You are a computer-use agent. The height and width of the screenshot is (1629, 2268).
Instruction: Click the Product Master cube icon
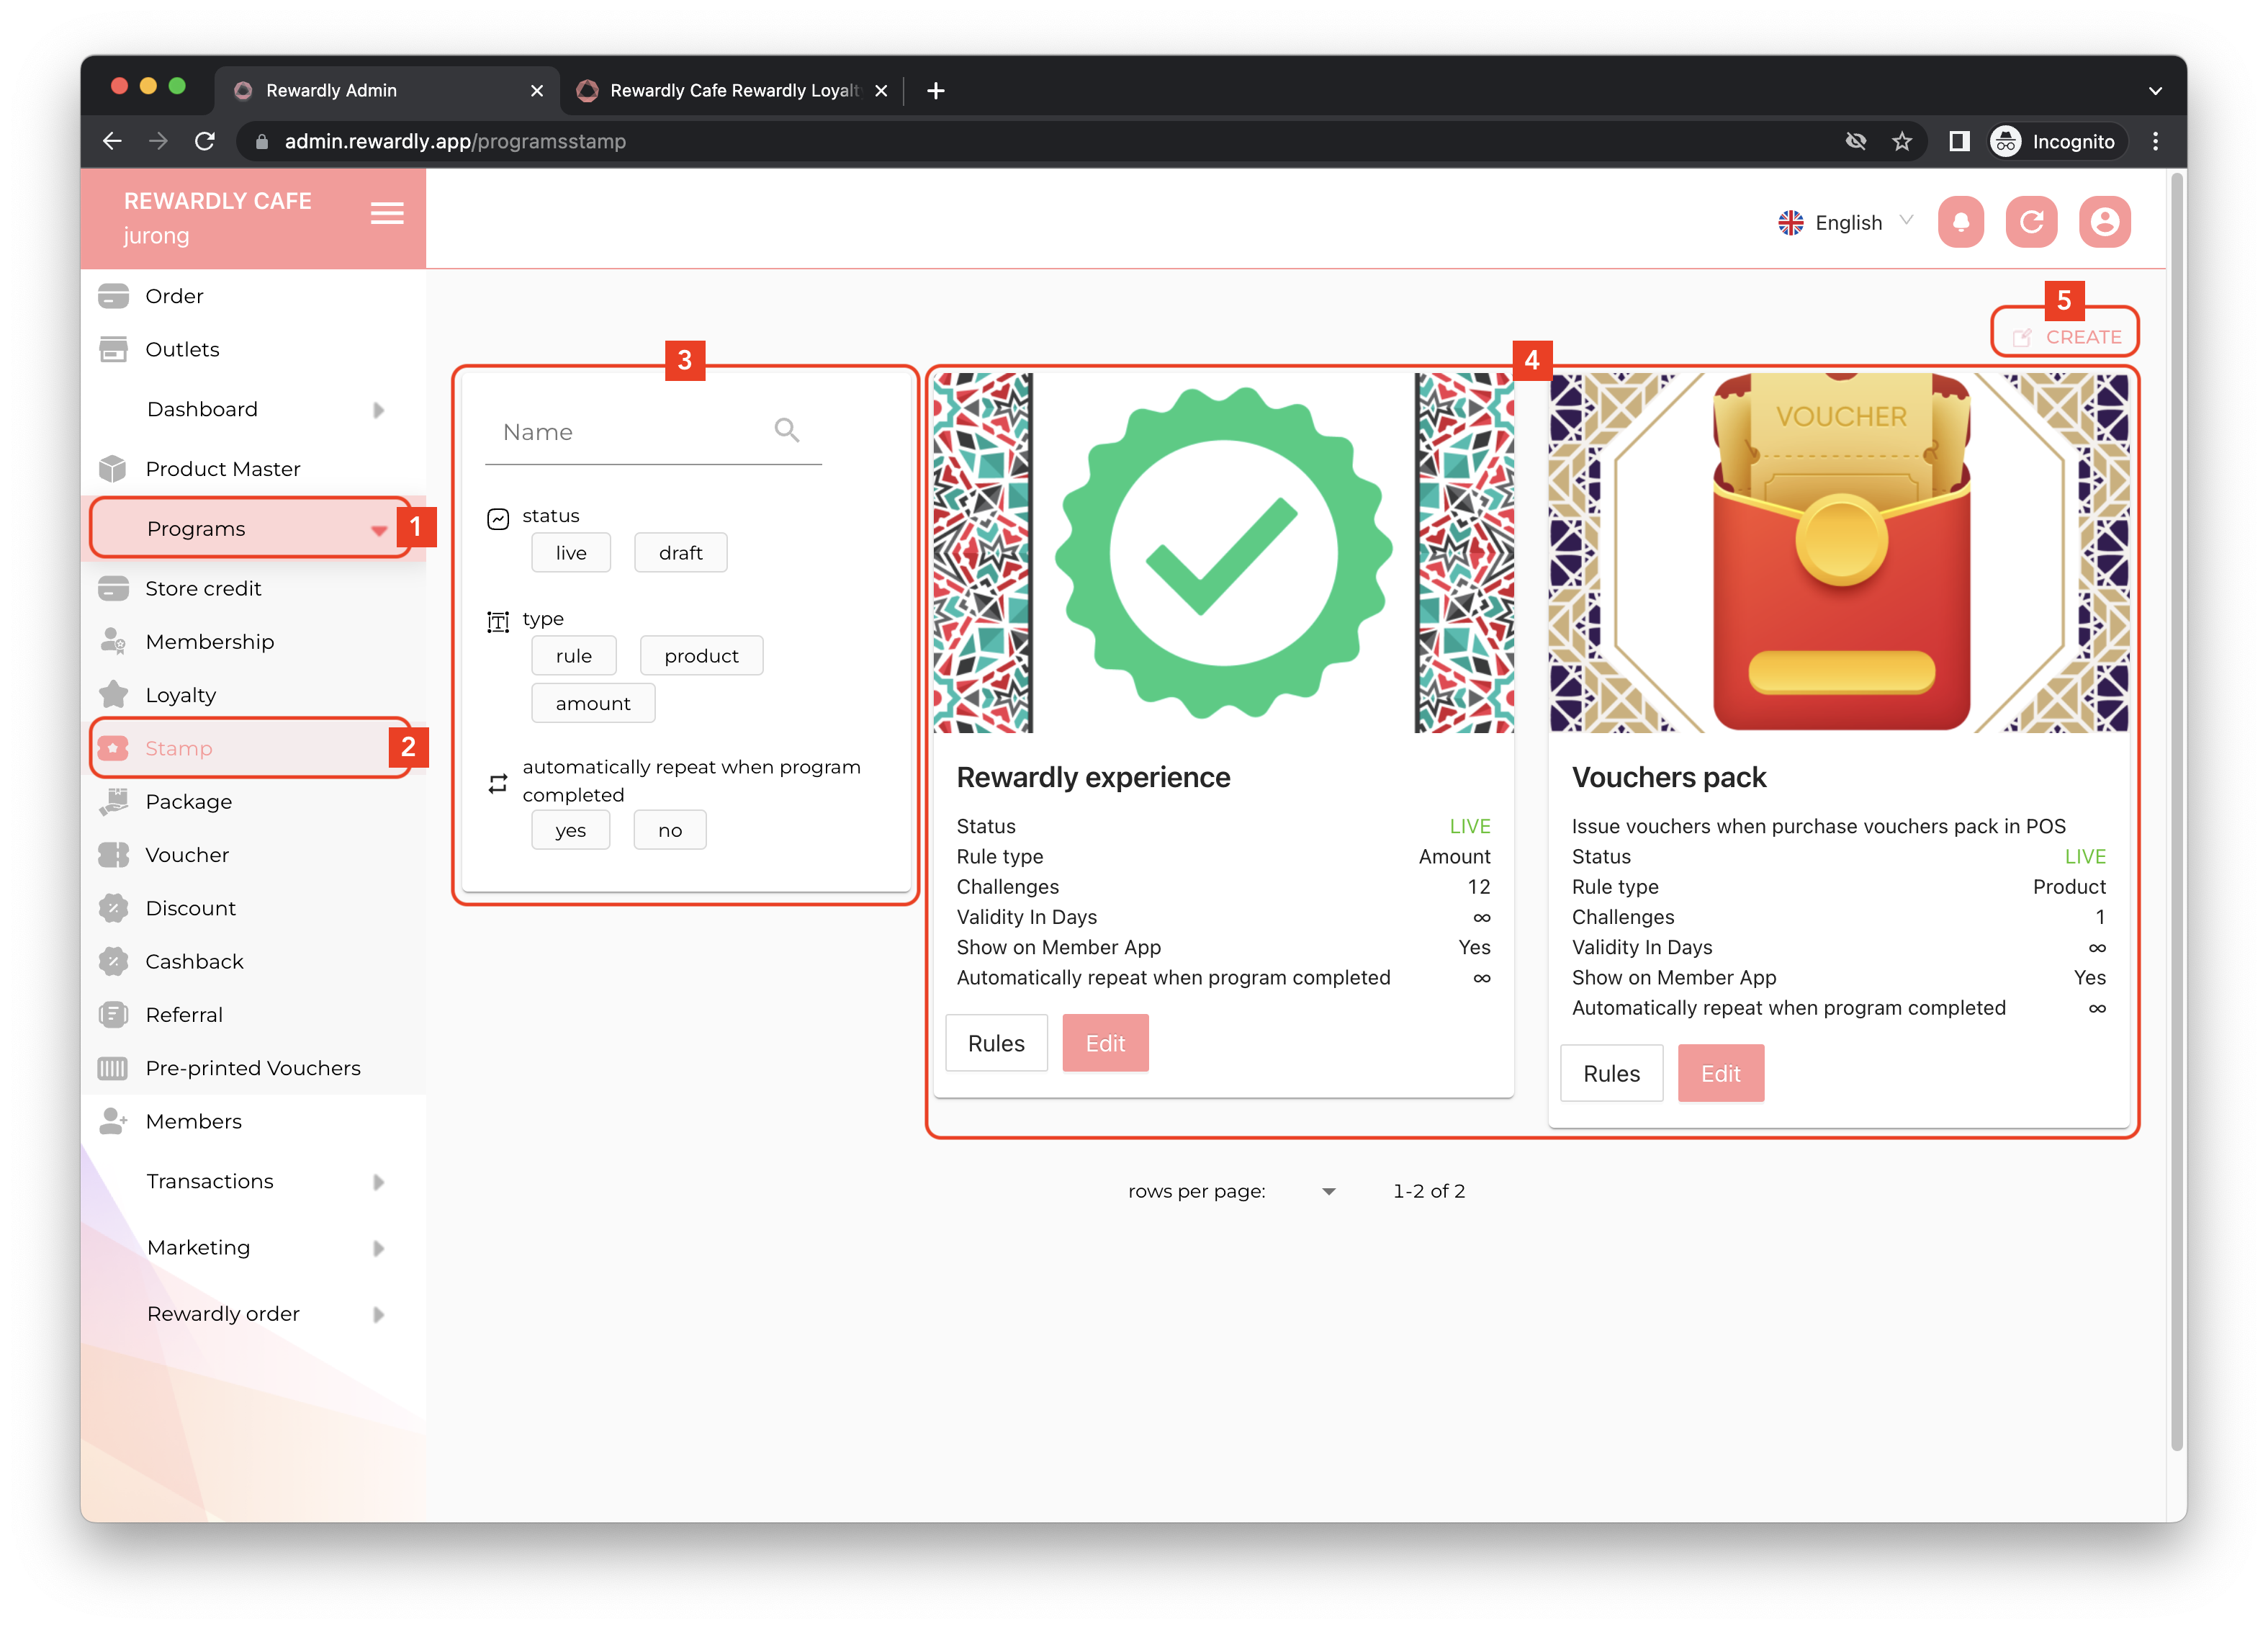pos(113,468)
